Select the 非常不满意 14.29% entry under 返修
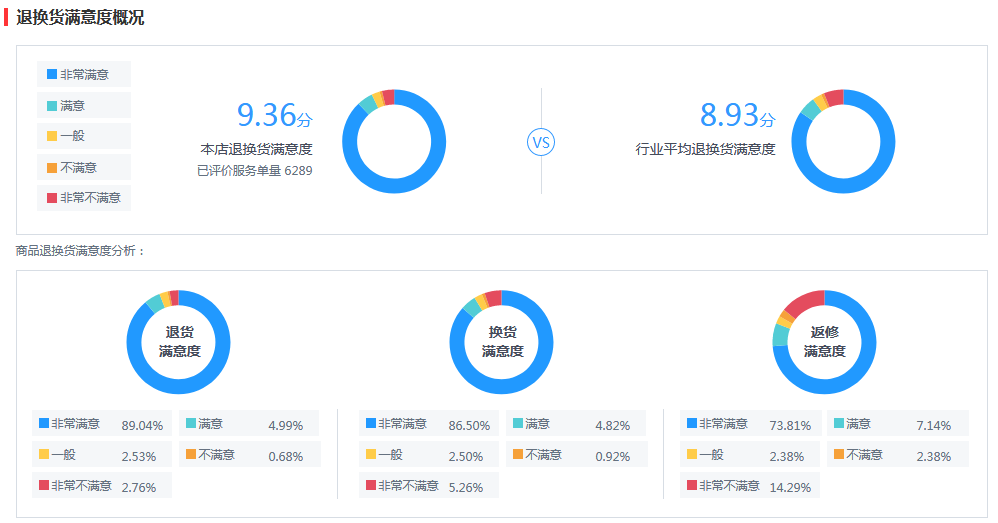Viewport: 998px width, 523px height. pyautogui.click(x=750, y=486)
